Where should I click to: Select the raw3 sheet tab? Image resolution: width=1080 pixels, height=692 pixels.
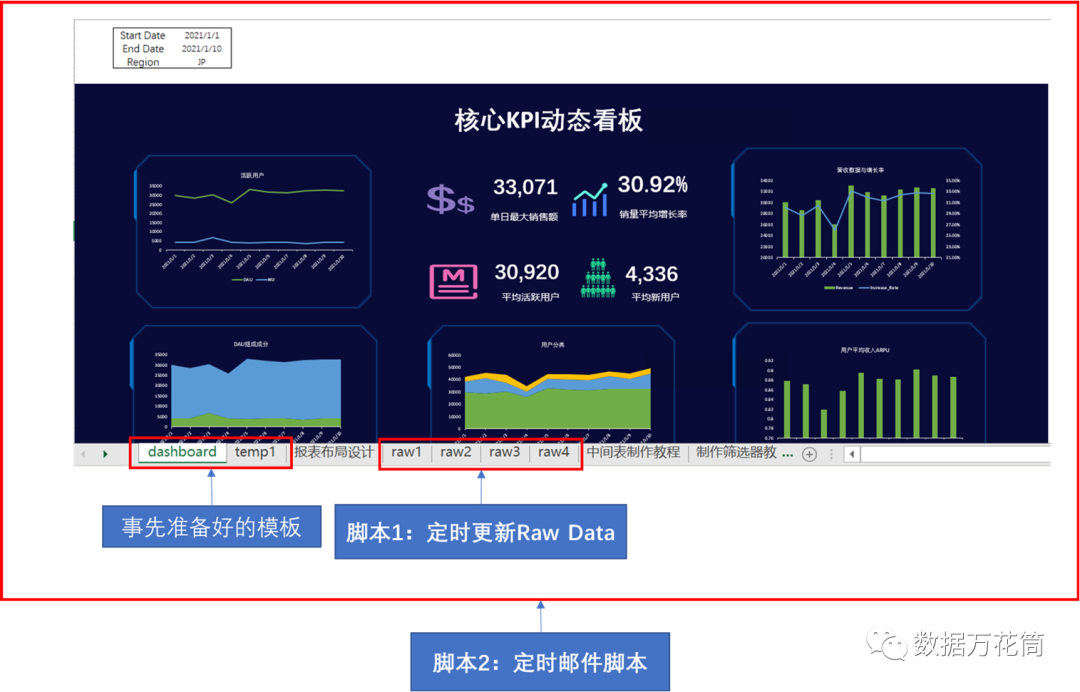(x=504, y=452)
